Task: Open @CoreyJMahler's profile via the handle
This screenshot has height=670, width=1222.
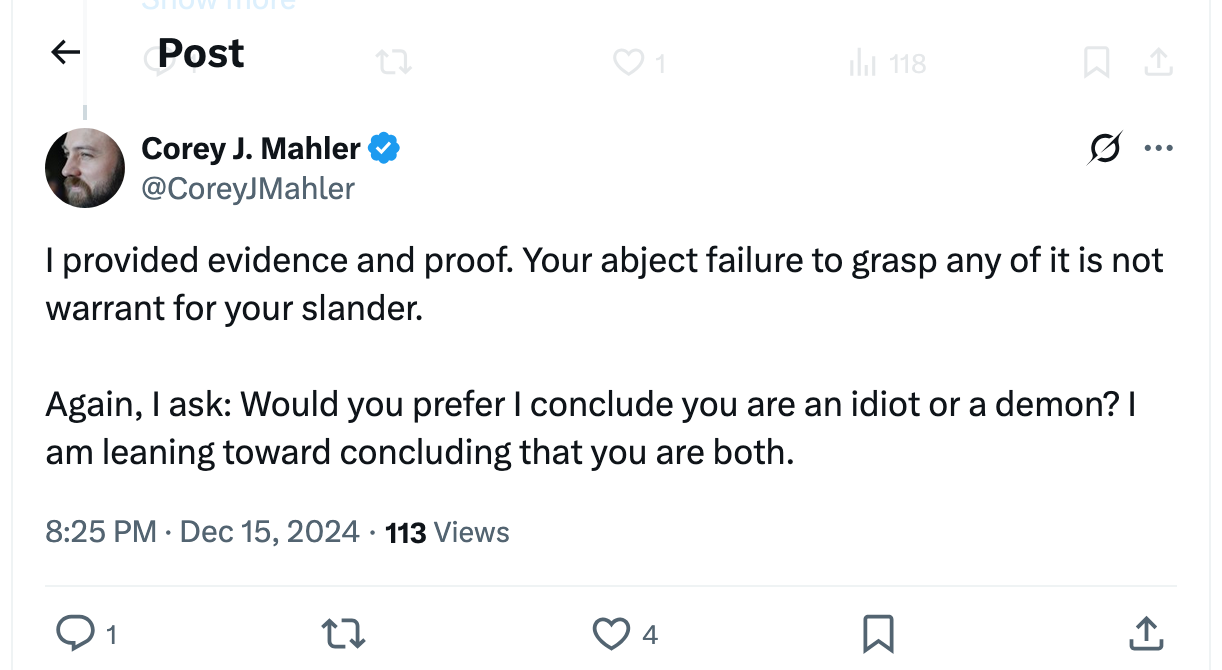Action: (x=247, y=188)
